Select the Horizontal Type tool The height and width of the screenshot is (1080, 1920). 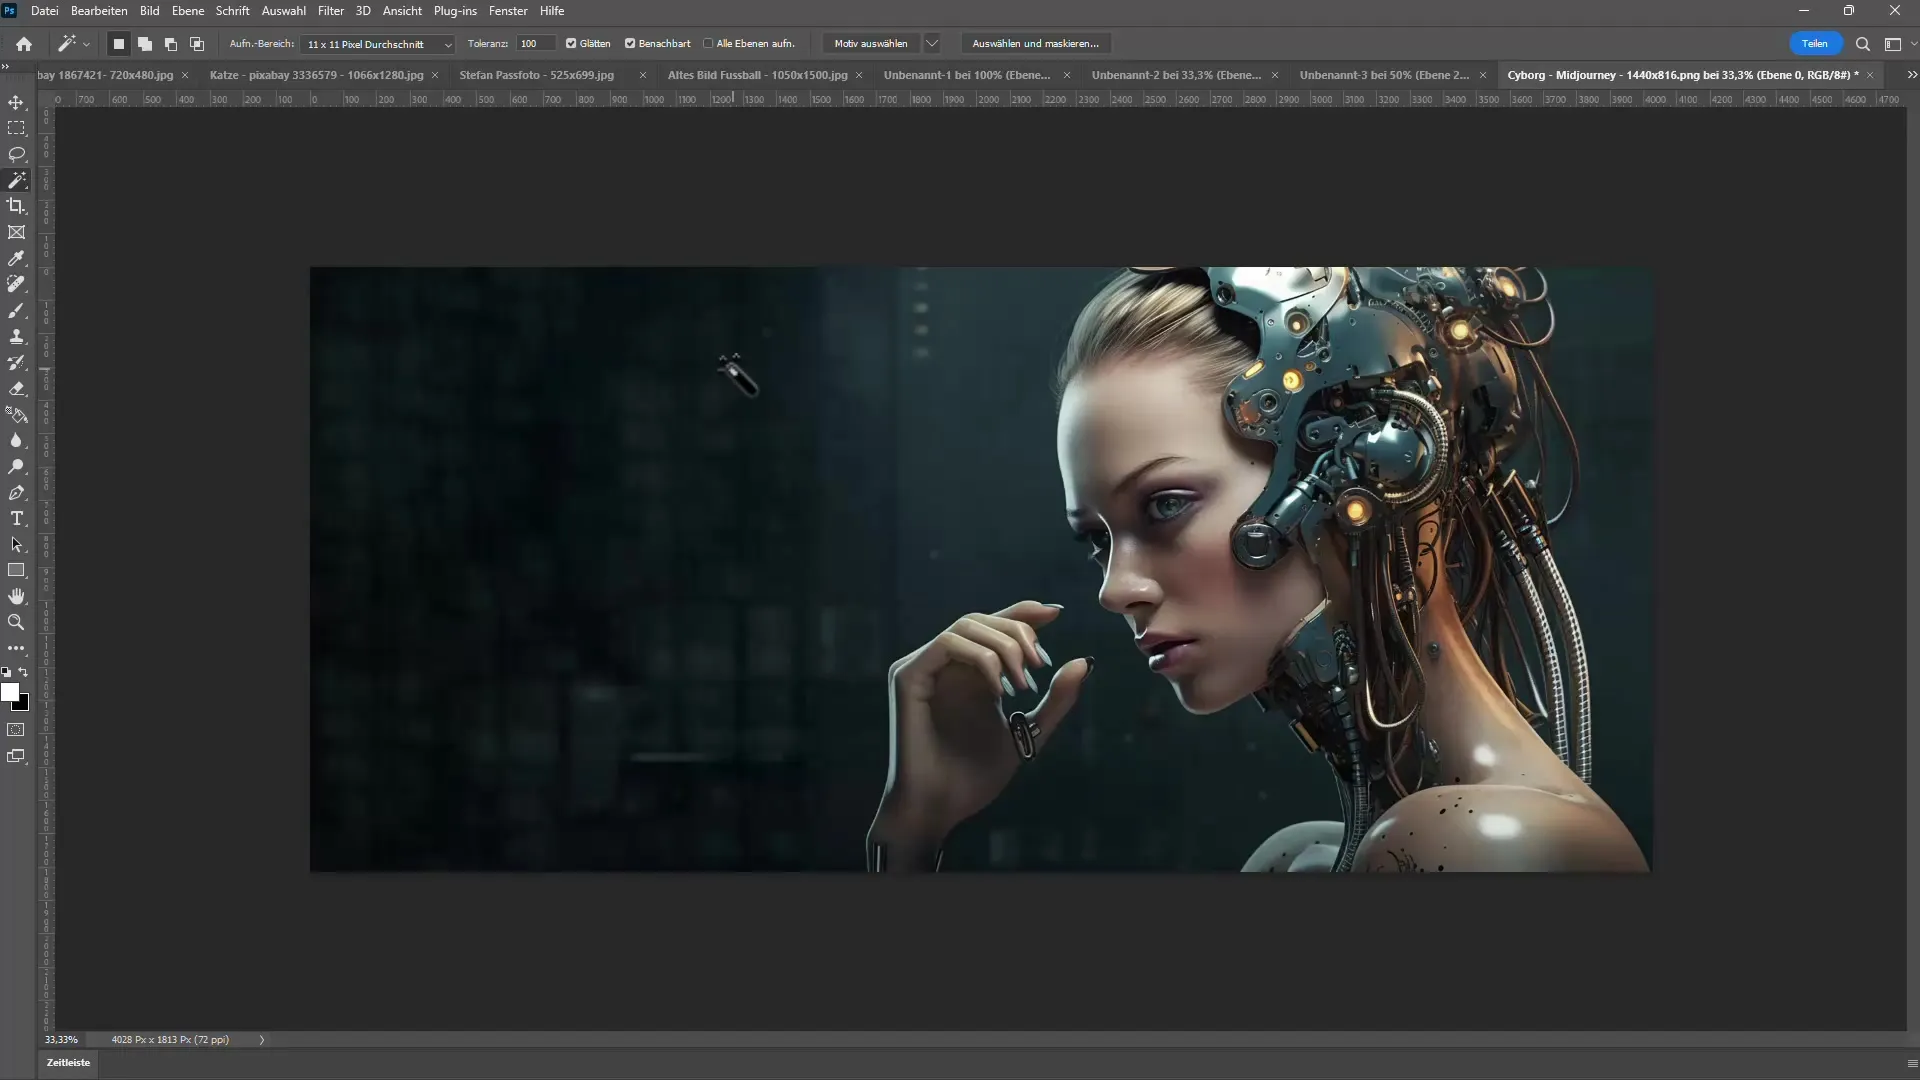[16, 518]
